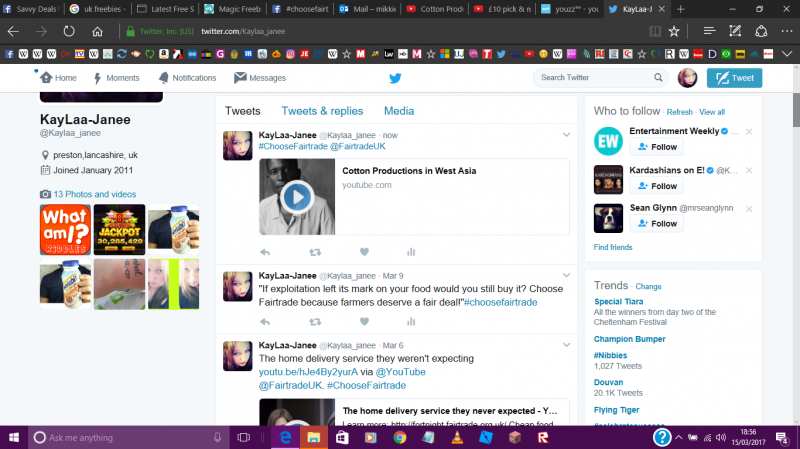Open Edge more actions ellipsis
The width and height of the screenshot is (800, 449).
click(x=787, y=31)
